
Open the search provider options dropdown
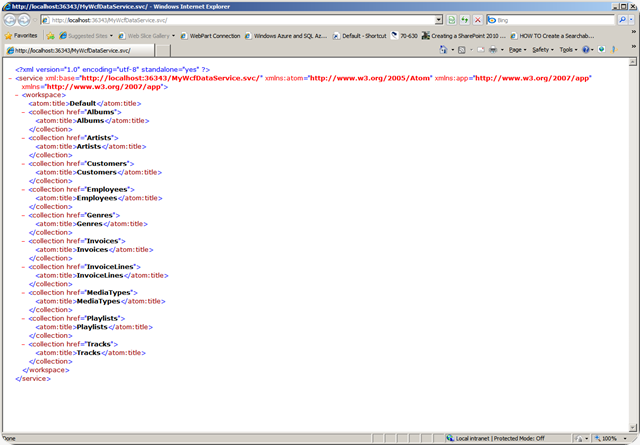point(631,20)
